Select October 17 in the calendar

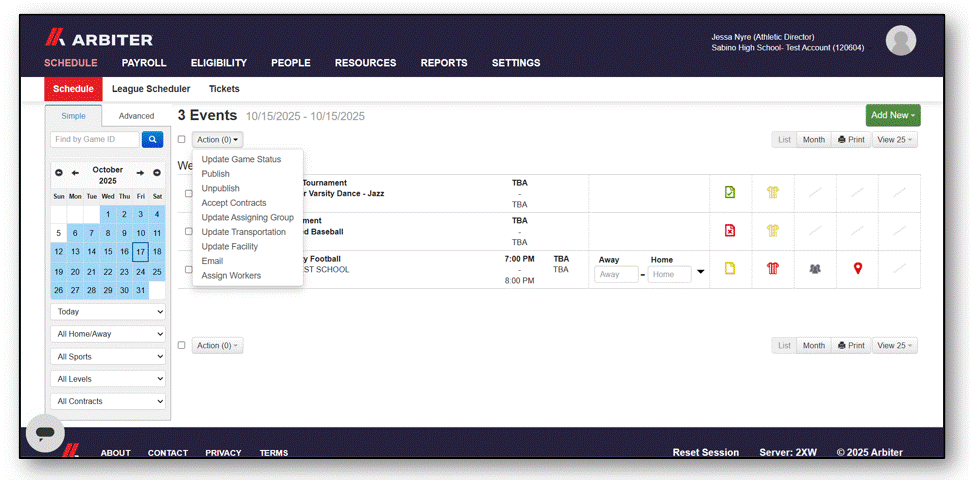pyautogui.click(x=140, y=252)
